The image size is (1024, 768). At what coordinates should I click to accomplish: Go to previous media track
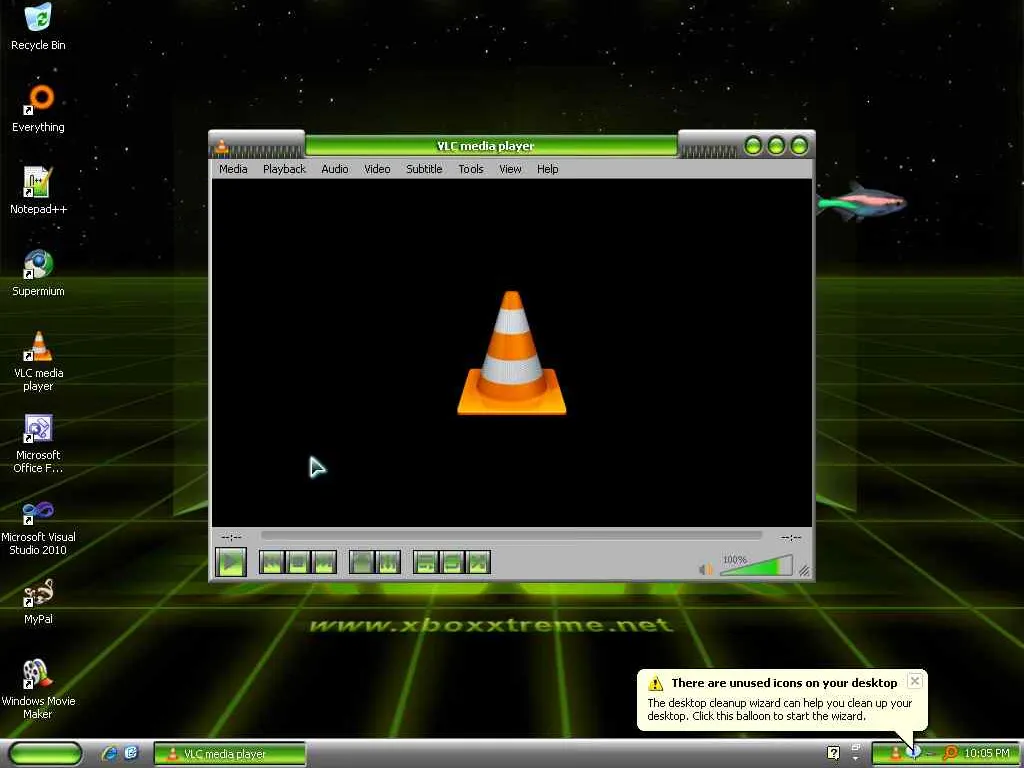tap(272, 562)
